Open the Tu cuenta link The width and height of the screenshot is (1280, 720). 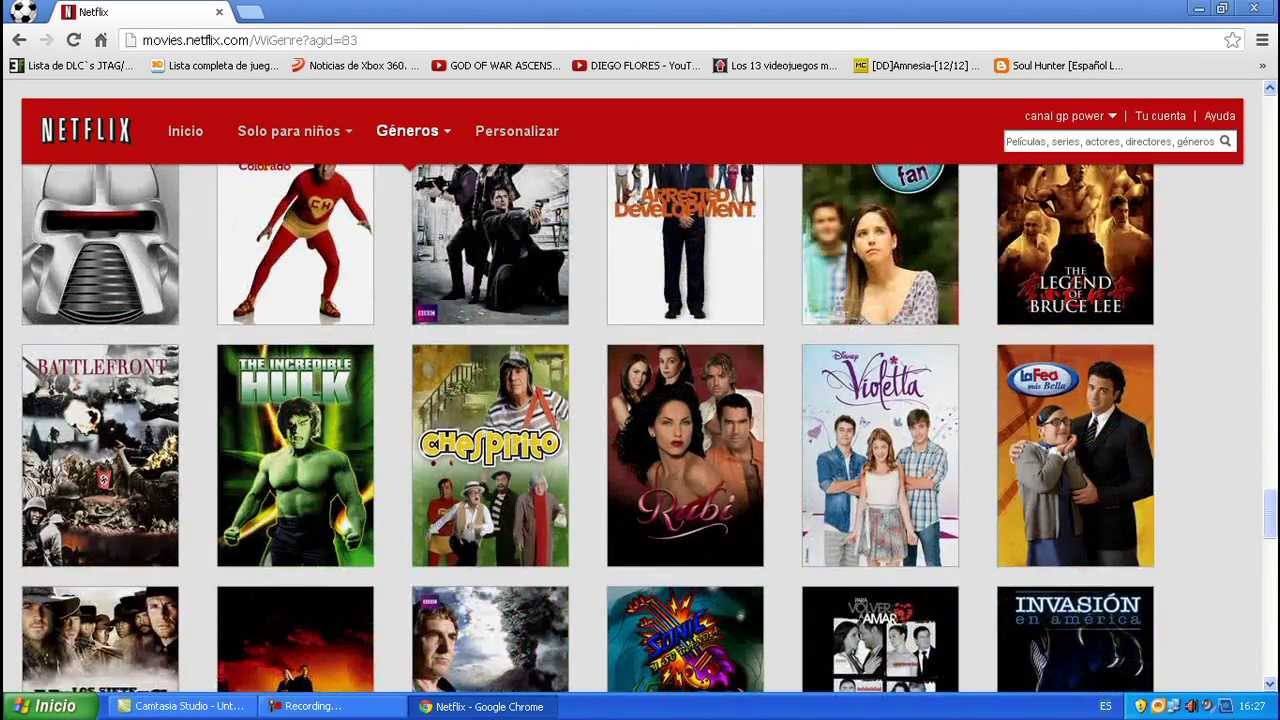click(1160, 116)
